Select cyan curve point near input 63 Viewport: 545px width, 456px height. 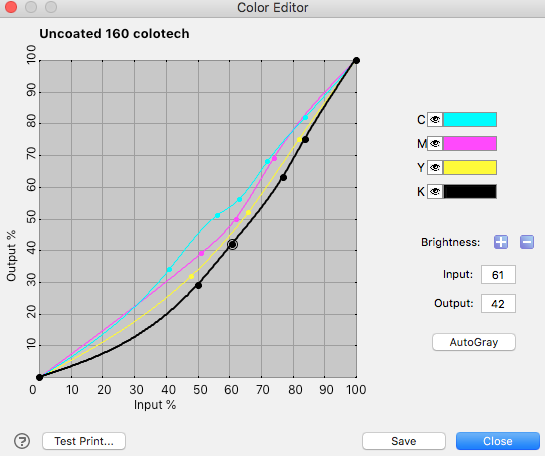point(239,200)
